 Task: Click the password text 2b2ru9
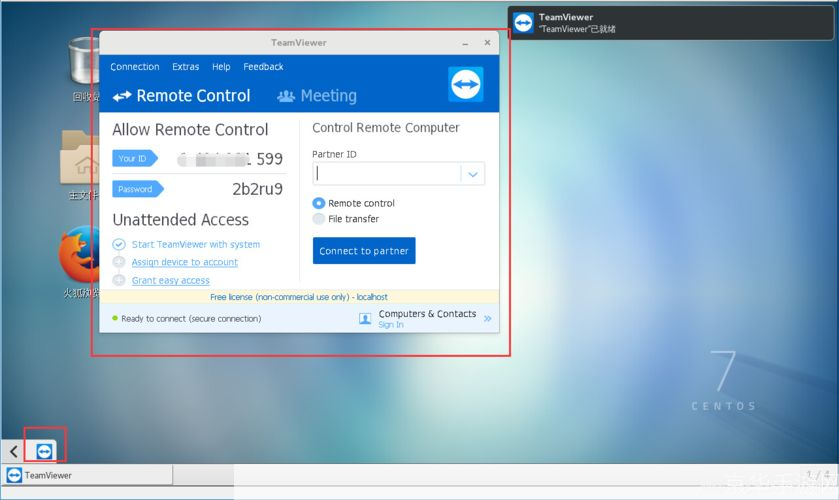point(257,189)
